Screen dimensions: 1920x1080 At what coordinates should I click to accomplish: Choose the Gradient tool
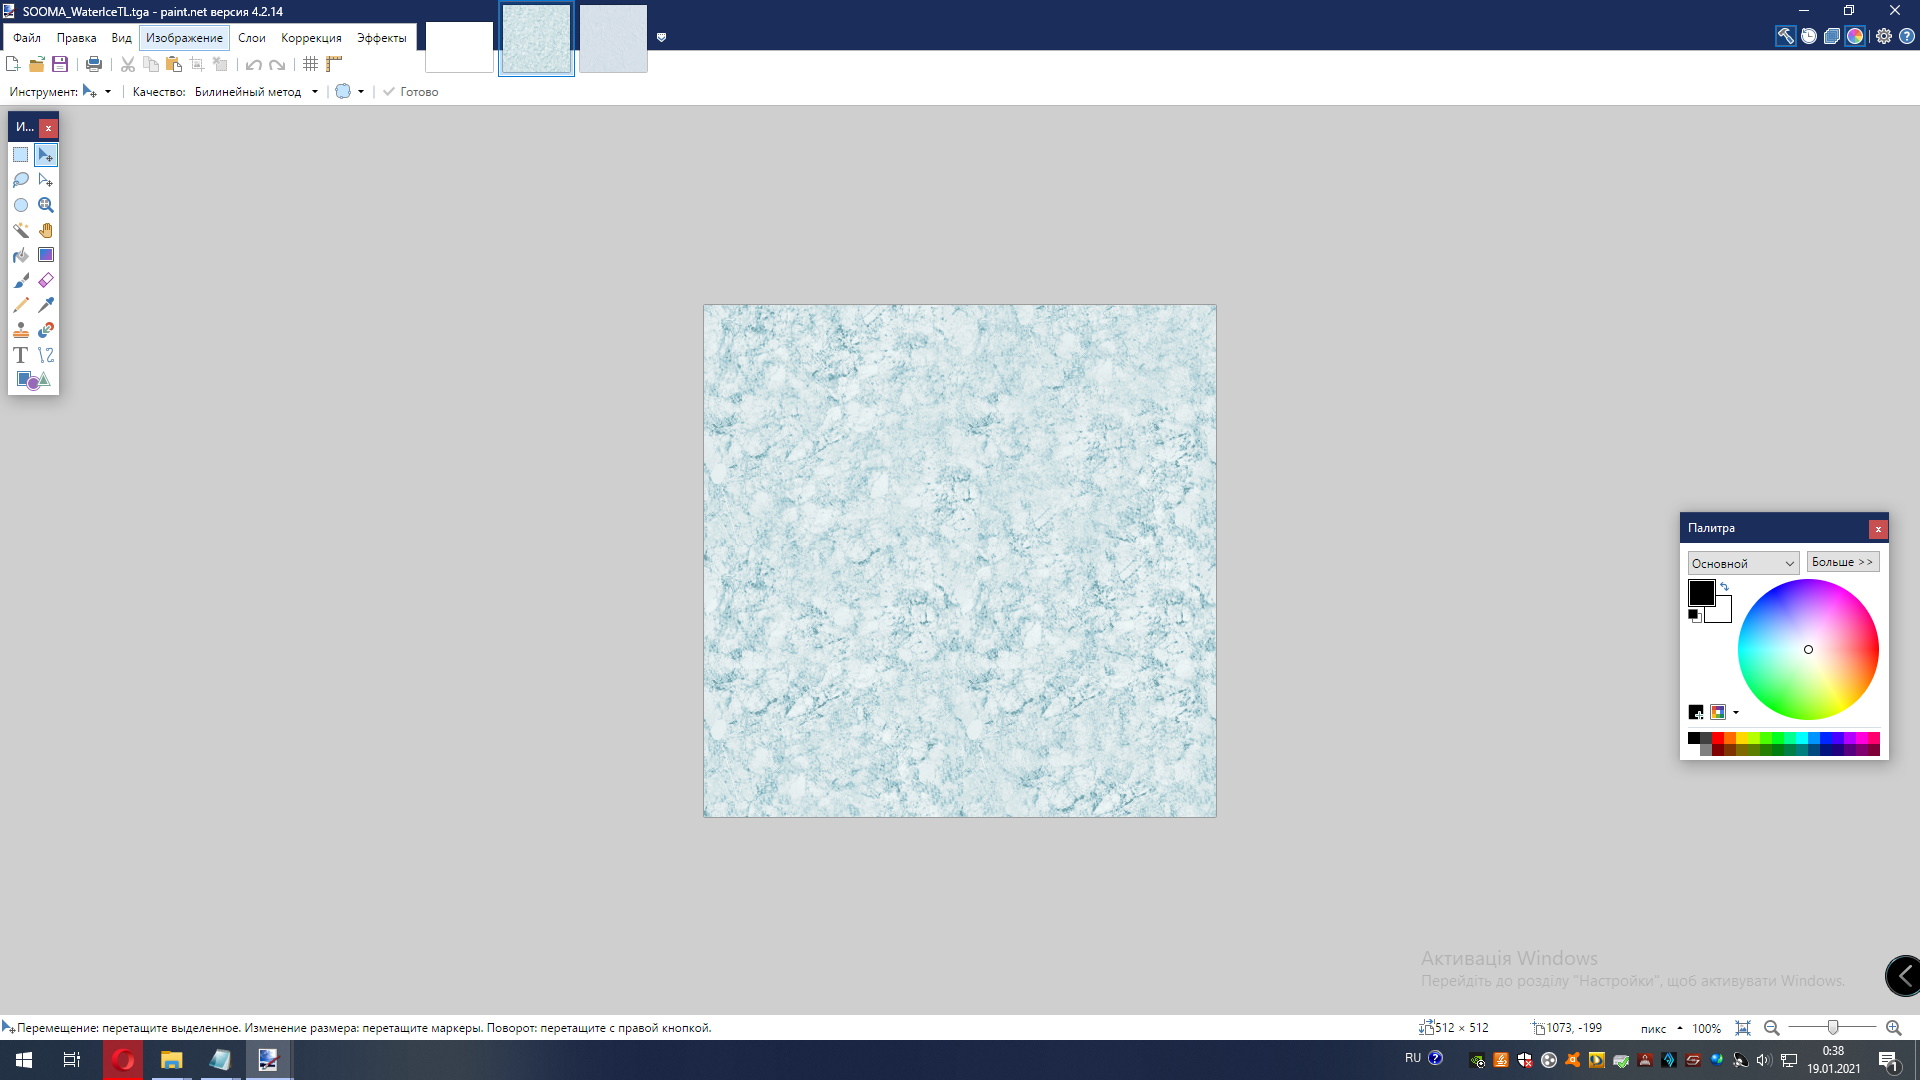click(x=46, y=255)
